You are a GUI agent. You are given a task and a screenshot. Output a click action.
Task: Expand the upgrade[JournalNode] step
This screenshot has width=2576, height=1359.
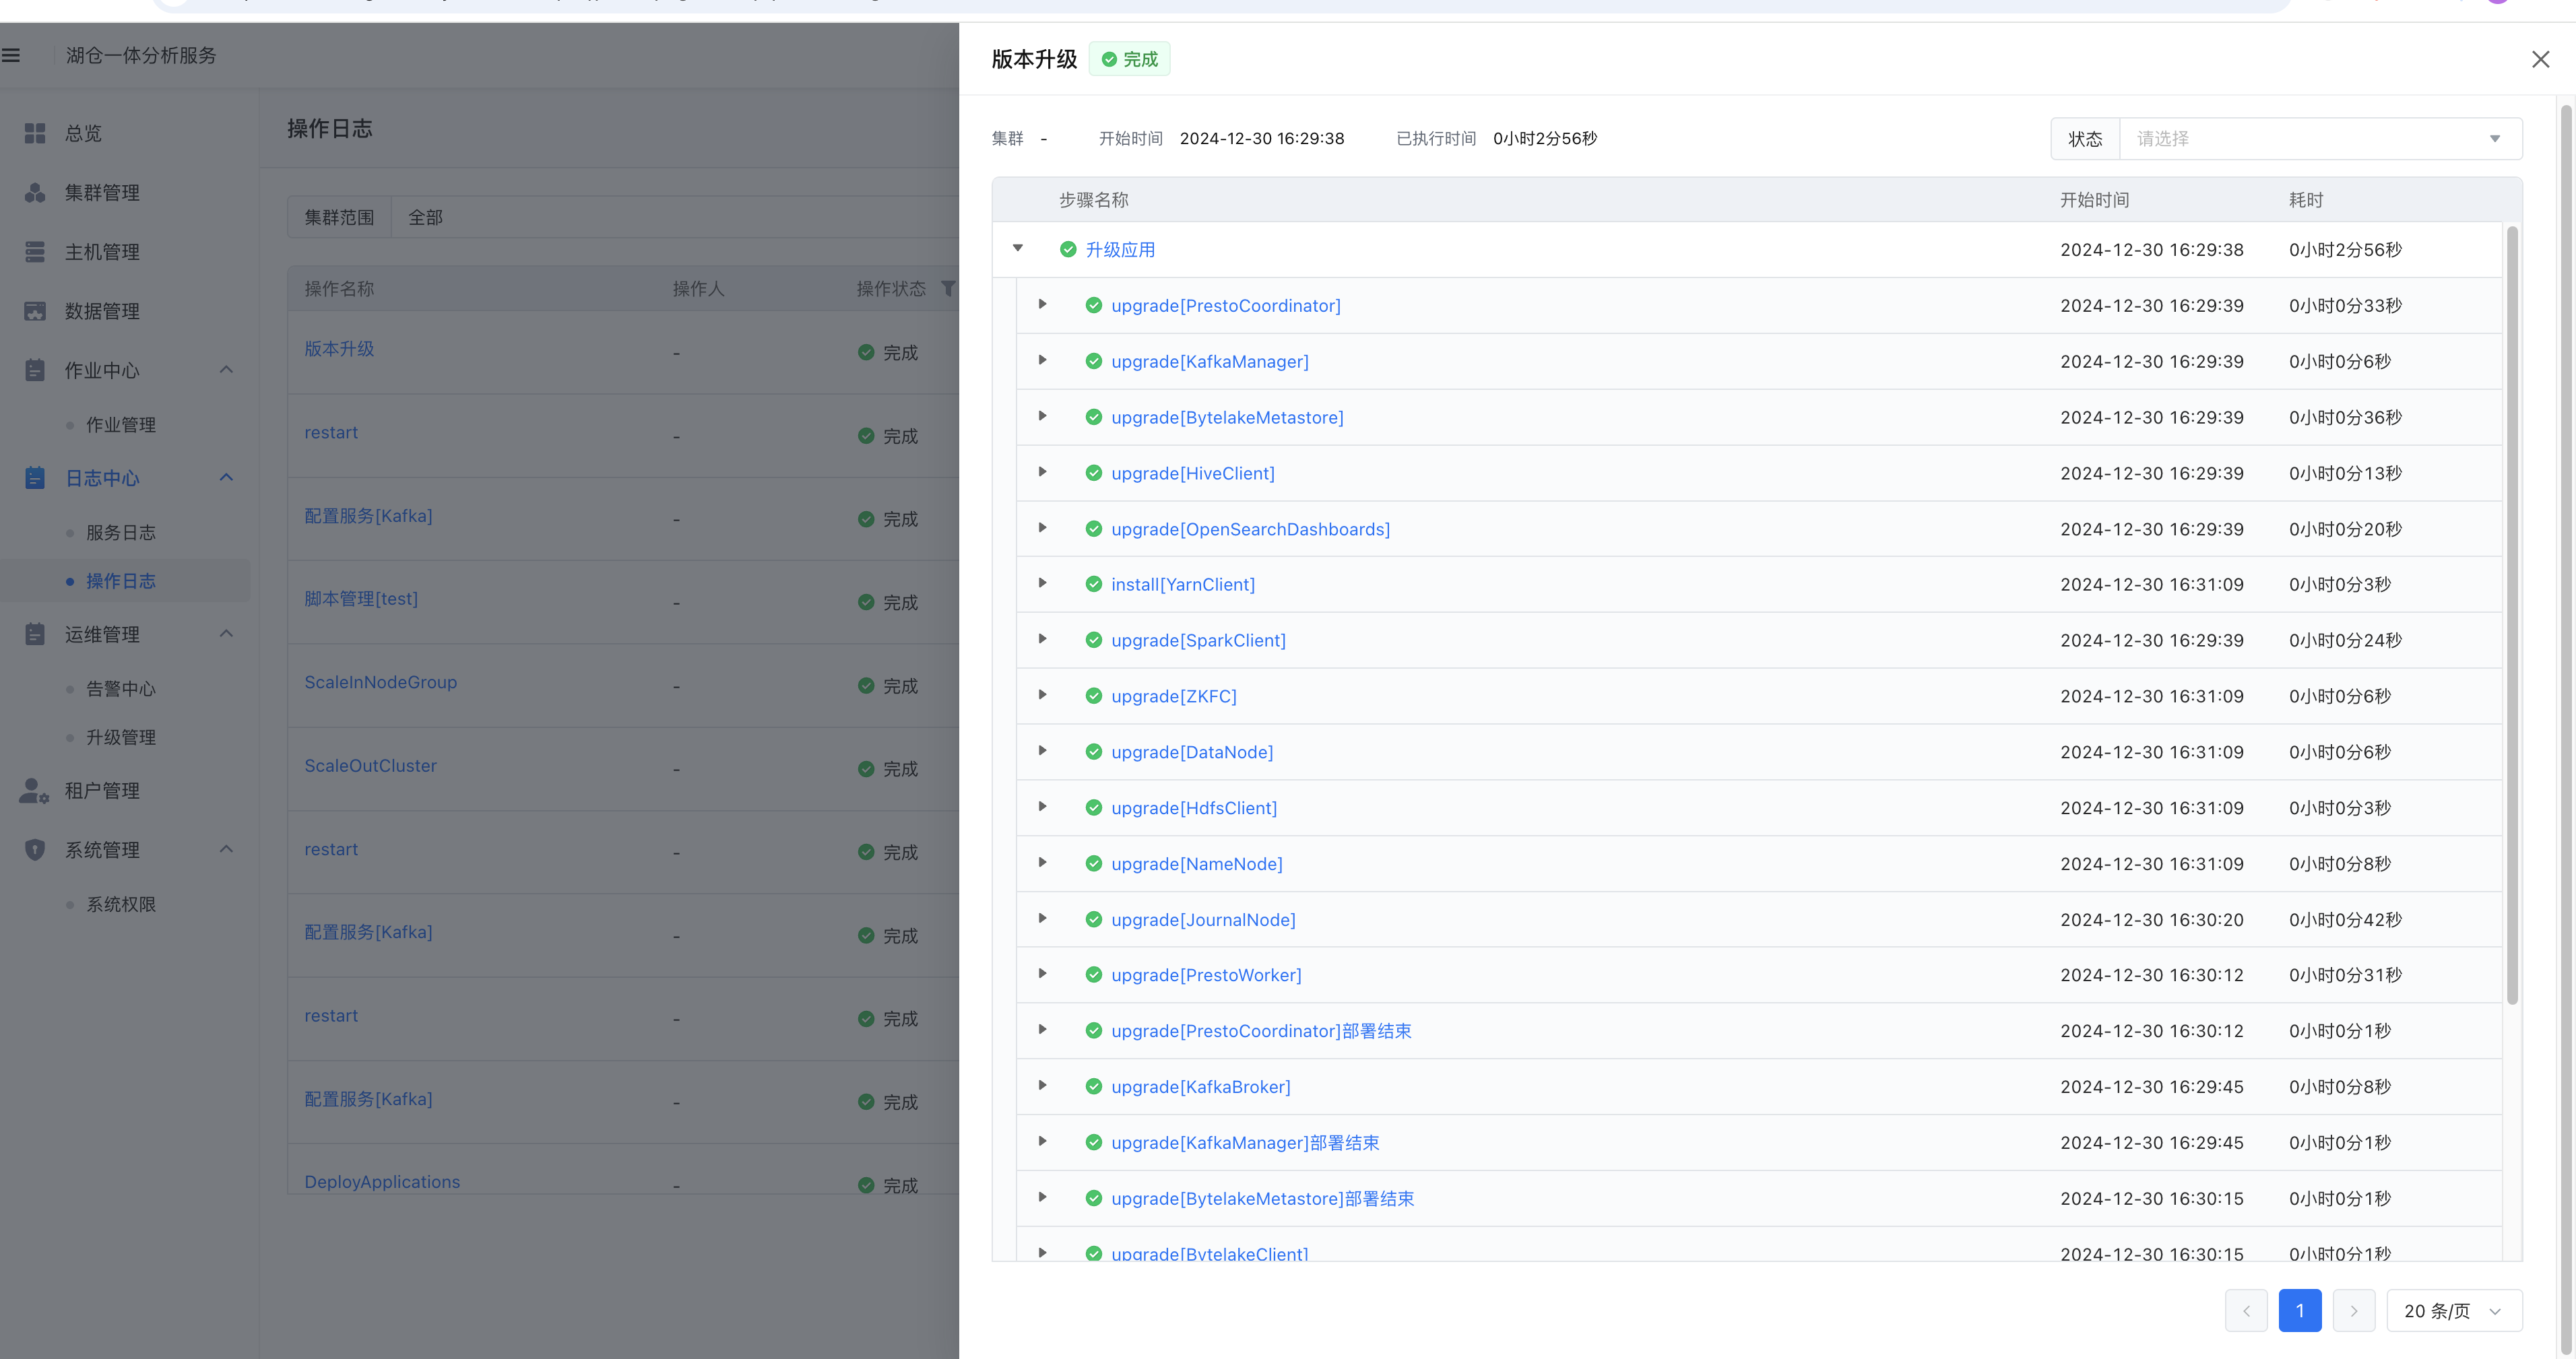pos(1042,918)
